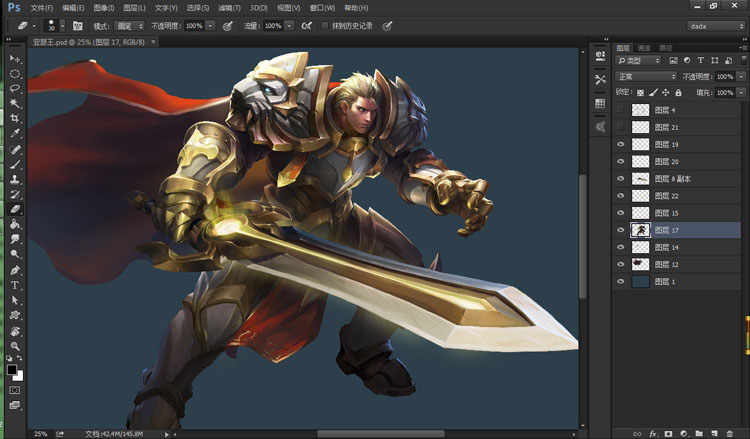Screen dimensions: 750x439
Task: Open the 滤镜(T) menu
Action: pyautogui.click(x=229, y=8)
